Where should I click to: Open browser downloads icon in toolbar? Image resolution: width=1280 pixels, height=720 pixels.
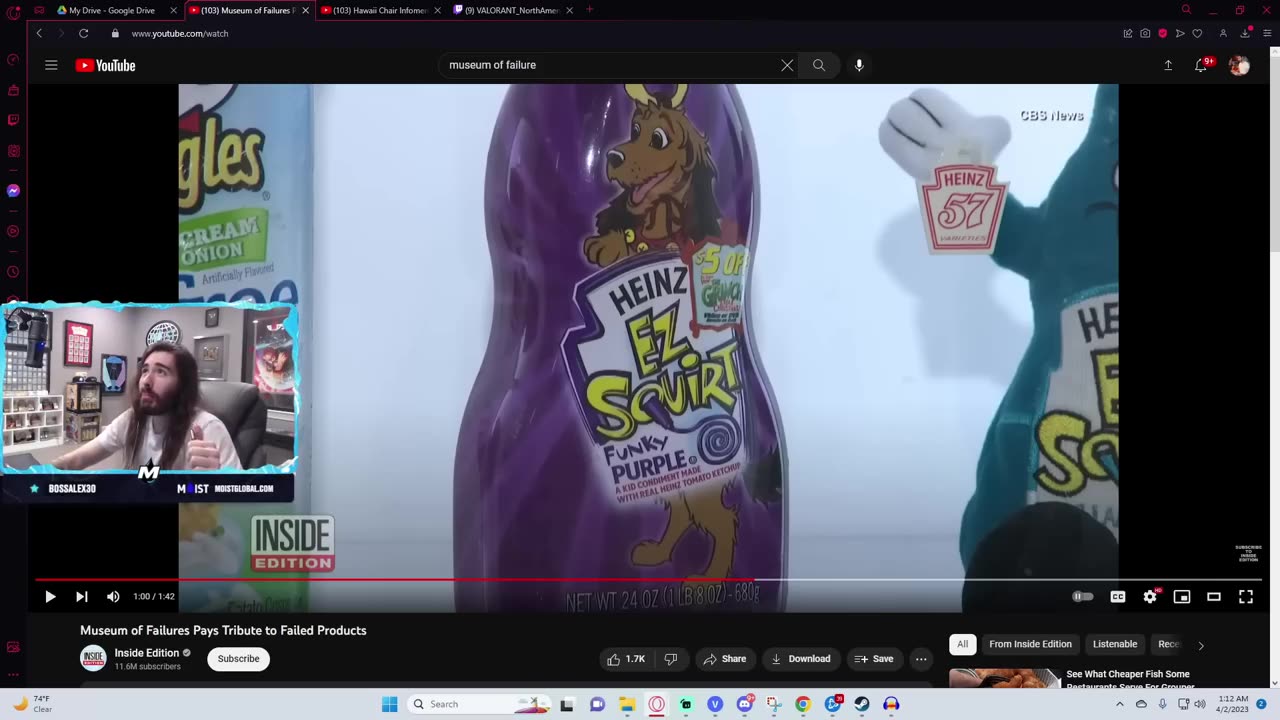pos(1245,33)
